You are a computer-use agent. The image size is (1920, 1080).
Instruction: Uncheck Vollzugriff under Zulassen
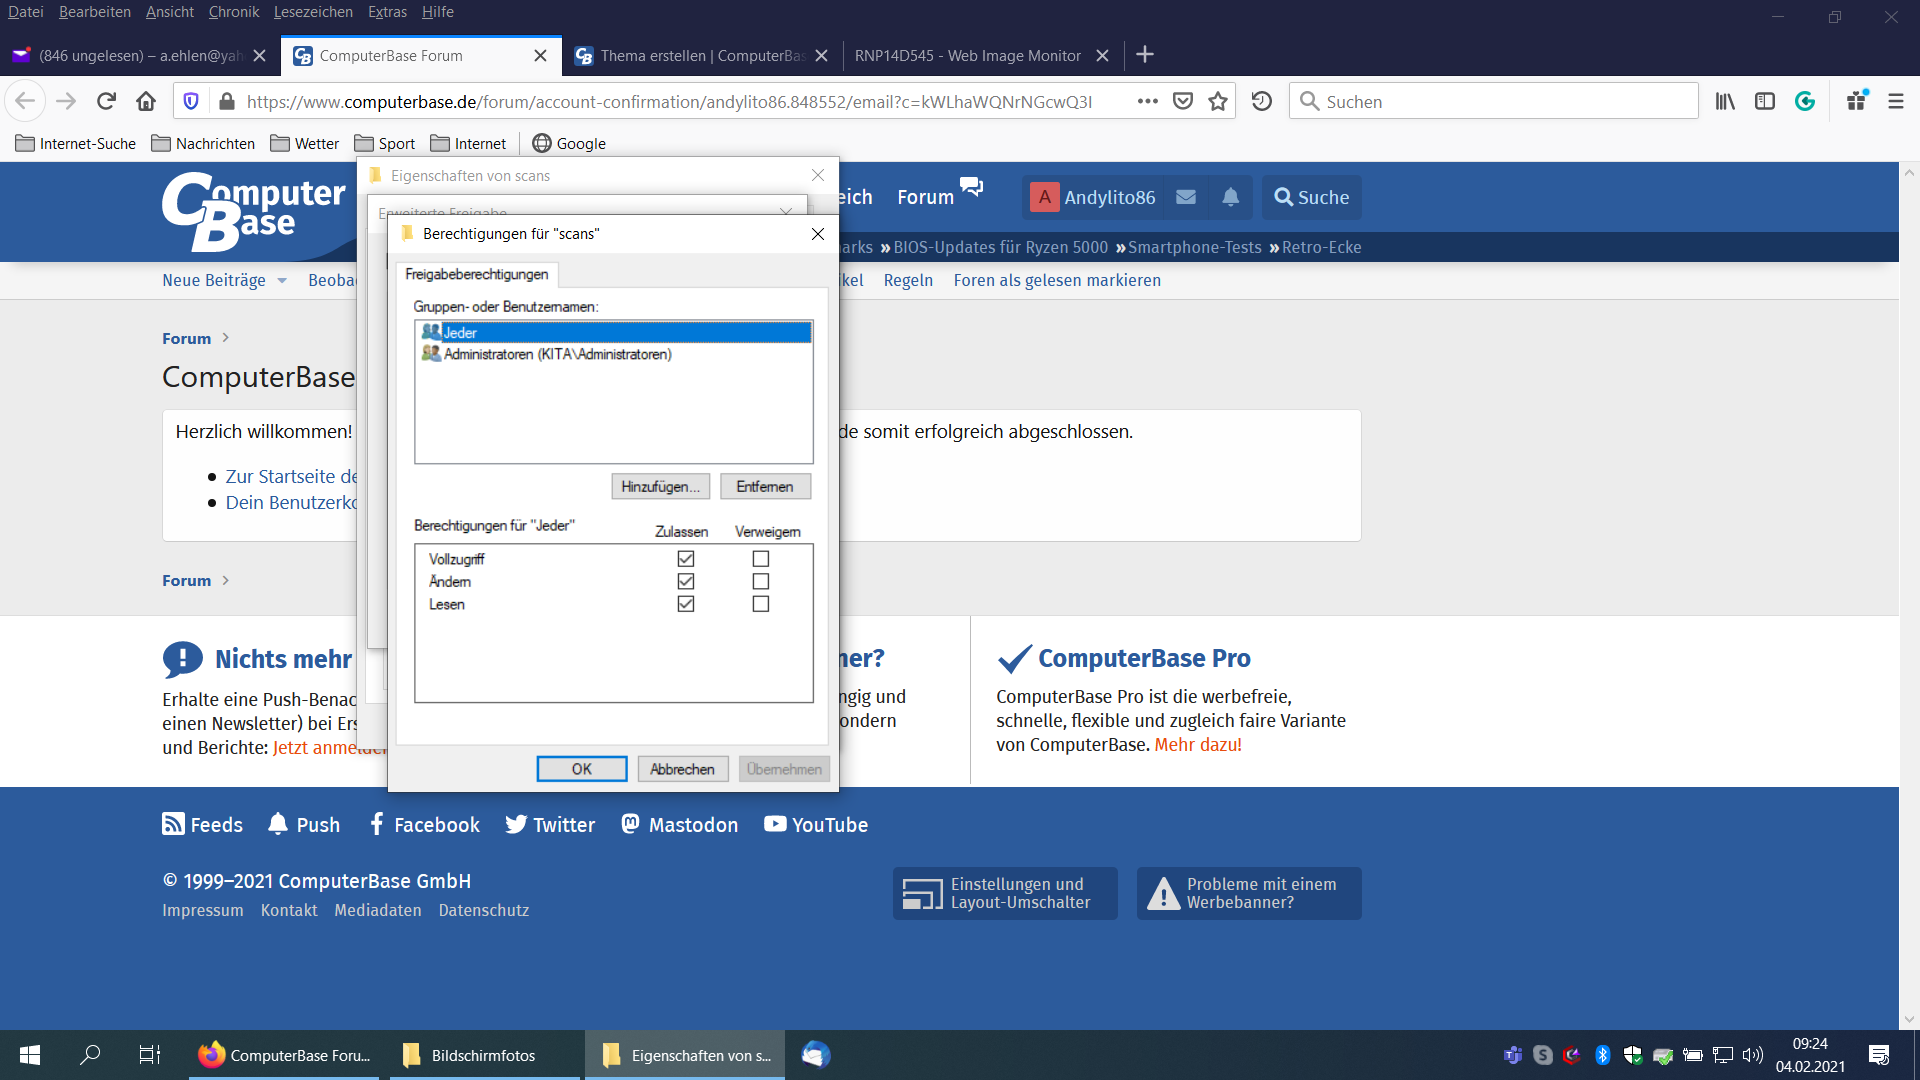coord(686,559)
